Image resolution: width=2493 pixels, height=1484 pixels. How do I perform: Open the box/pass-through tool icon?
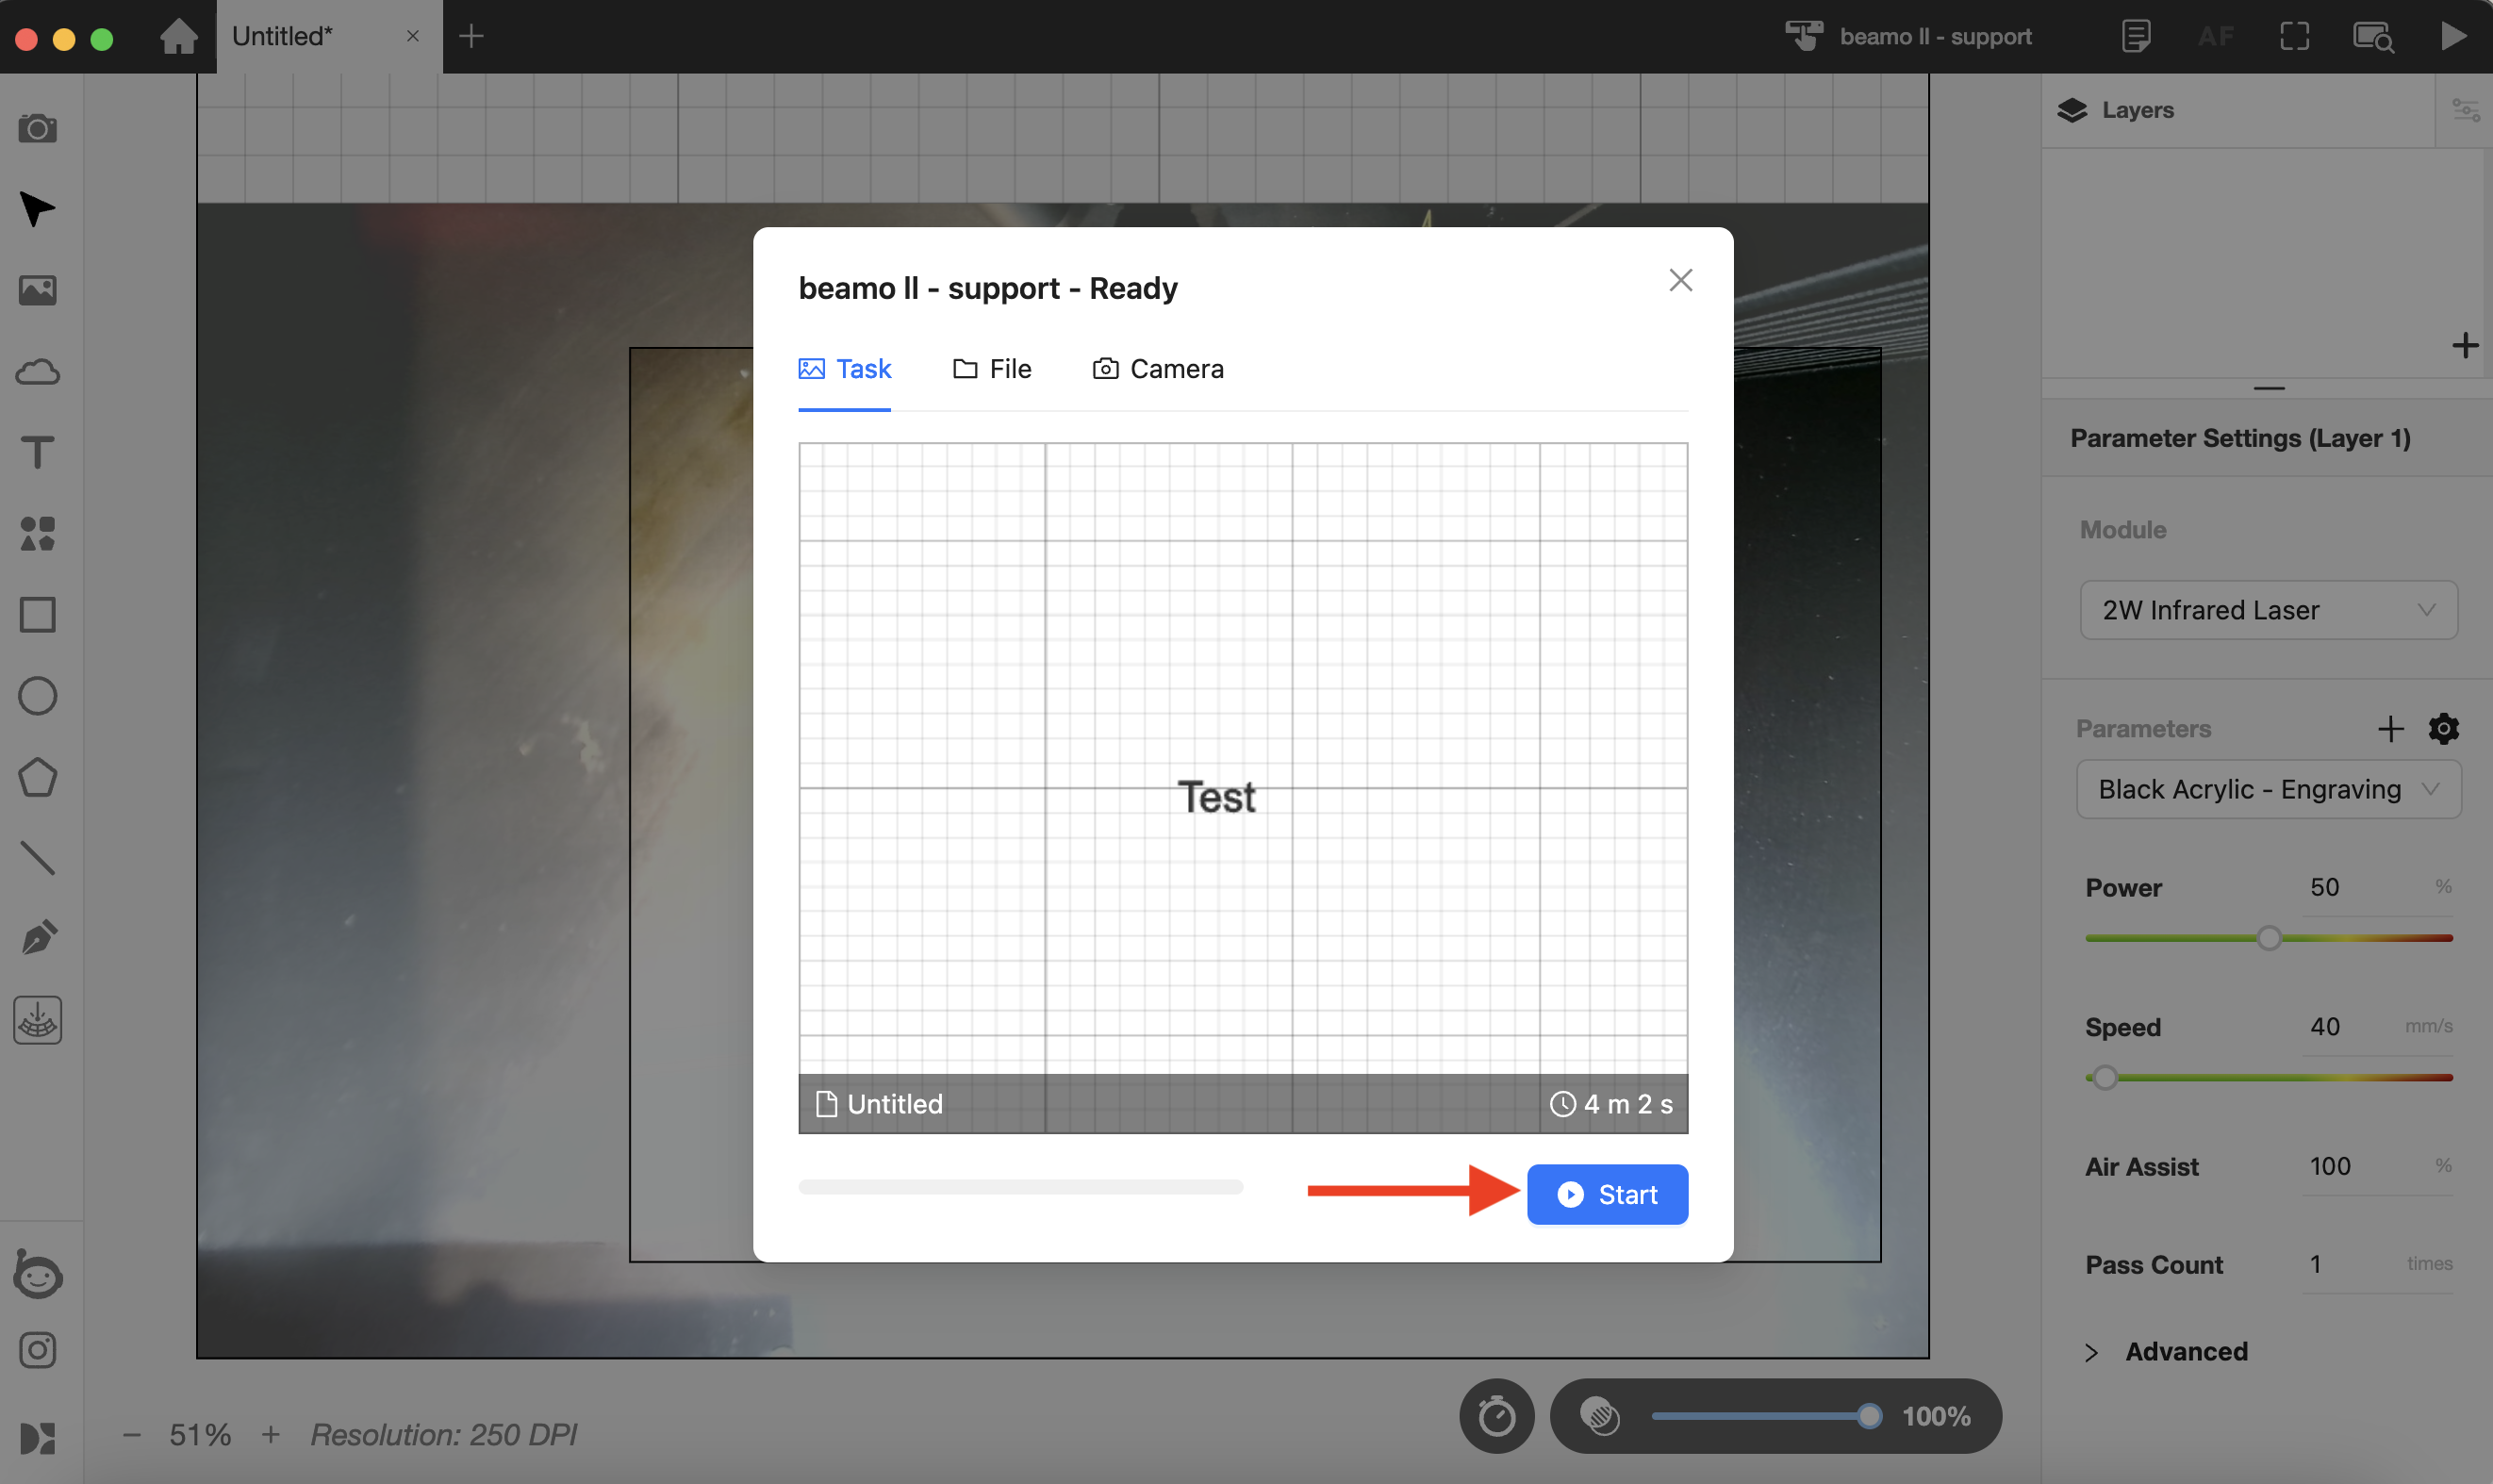click(38, 1020)
